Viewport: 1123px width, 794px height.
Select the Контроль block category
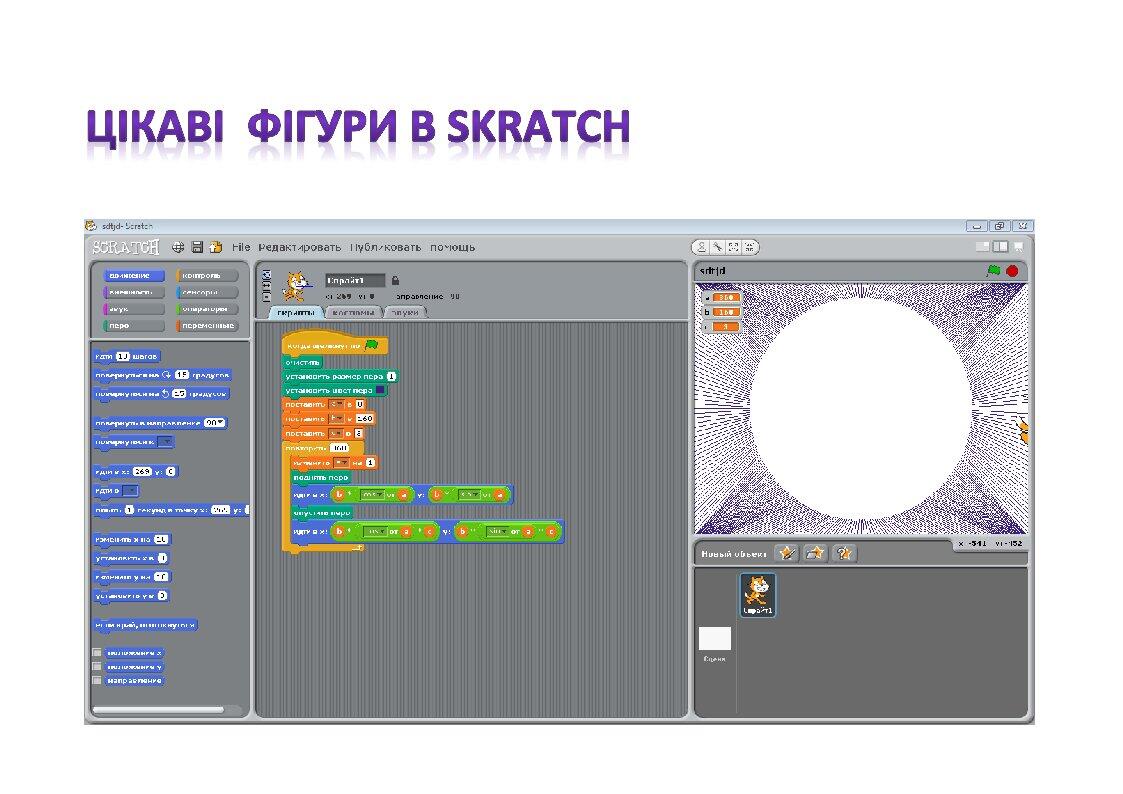[x=206, y=275]
